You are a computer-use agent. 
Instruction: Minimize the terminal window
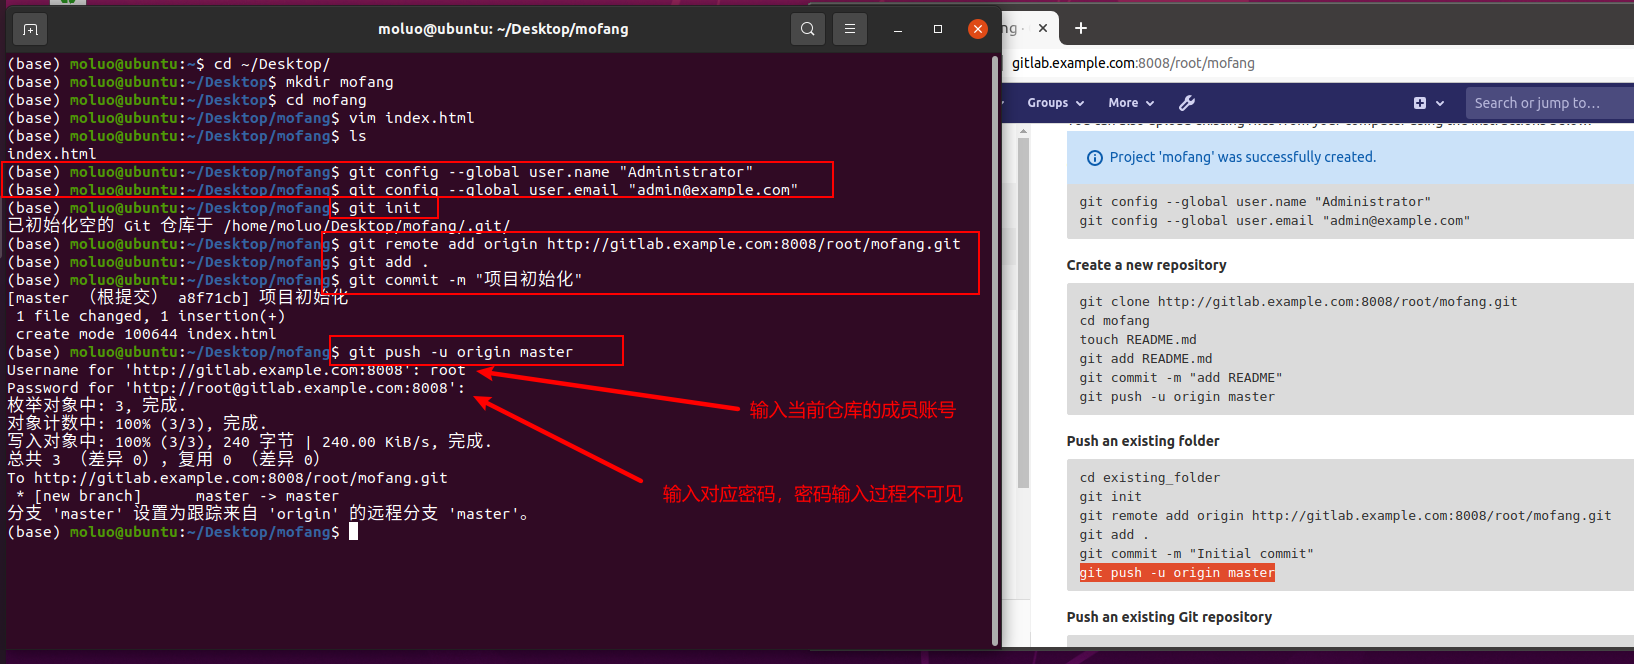(x=898, y=29)
